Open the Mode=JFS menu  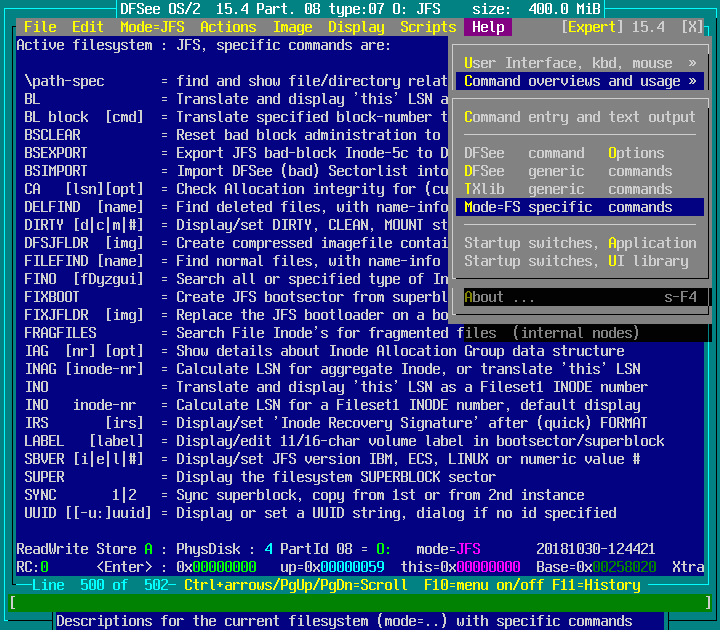click(152, 27)
